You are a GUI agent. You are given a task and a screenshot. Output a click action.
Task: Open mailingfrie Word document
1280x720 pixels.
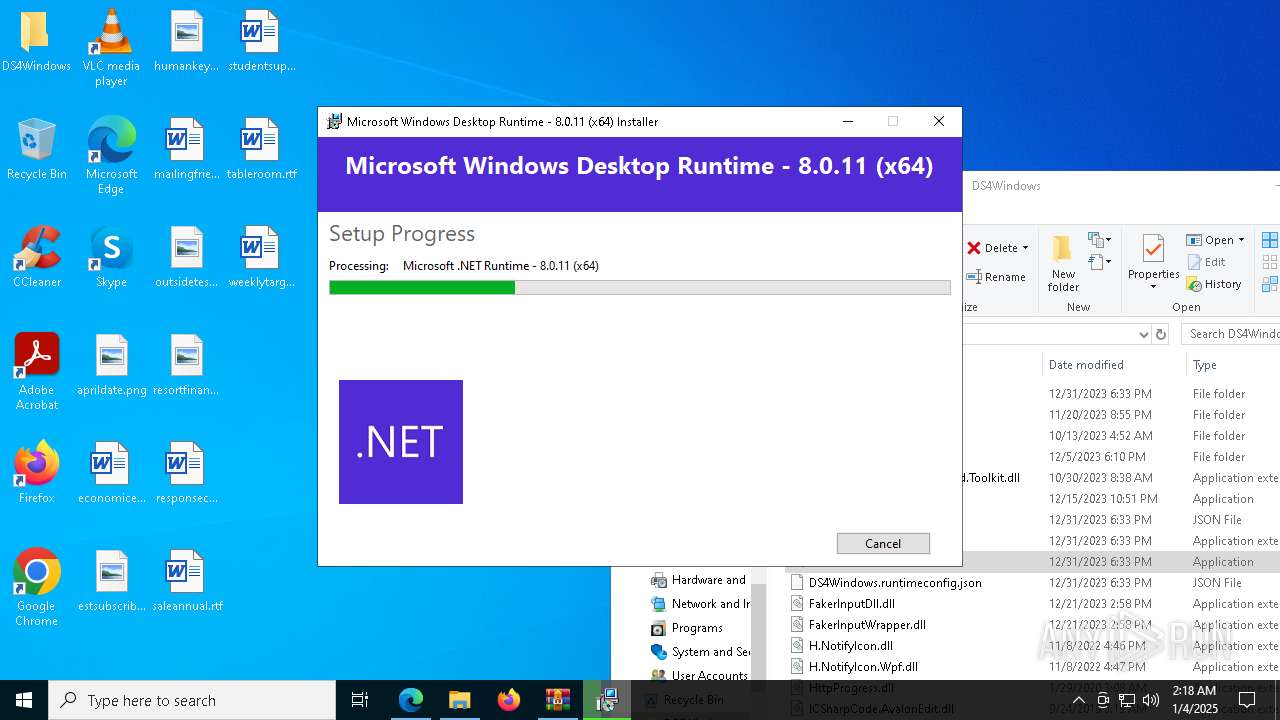point(186,150)
